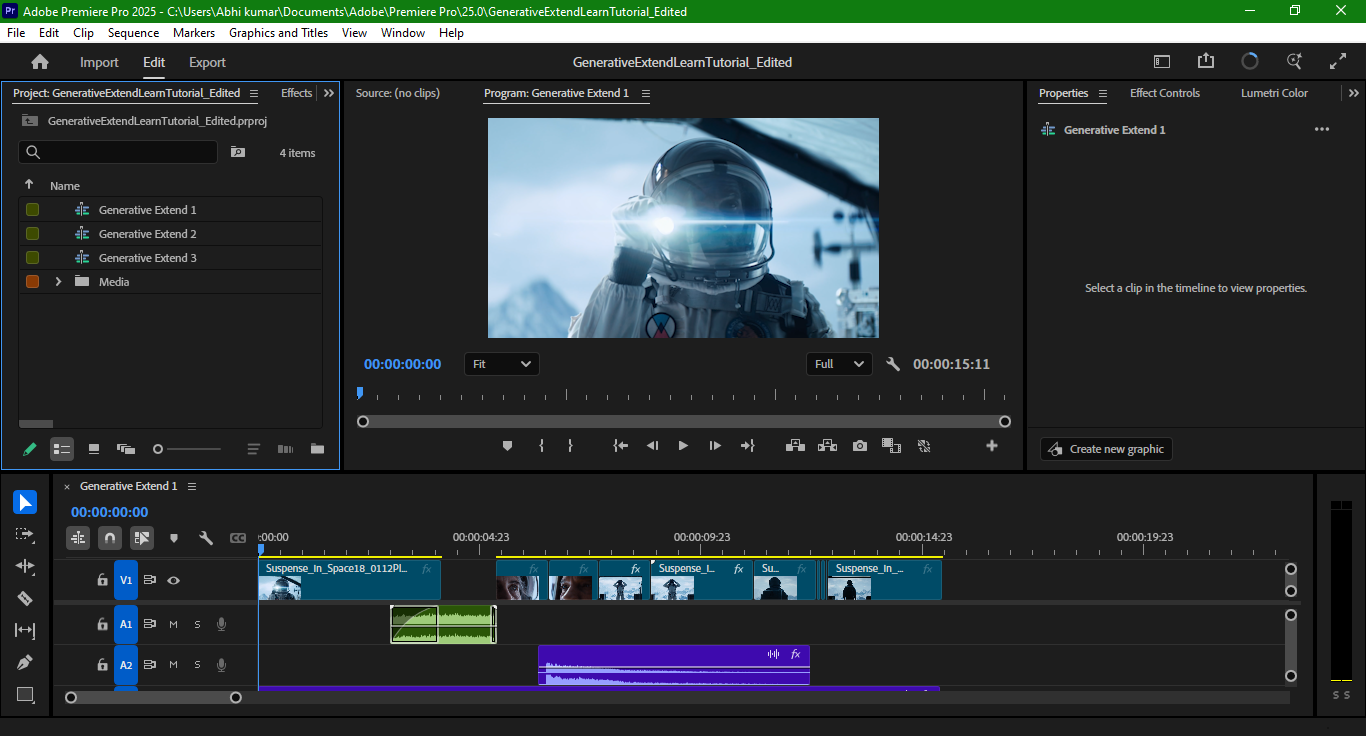Switch to Effect Controls tab

coord(1165,93)
